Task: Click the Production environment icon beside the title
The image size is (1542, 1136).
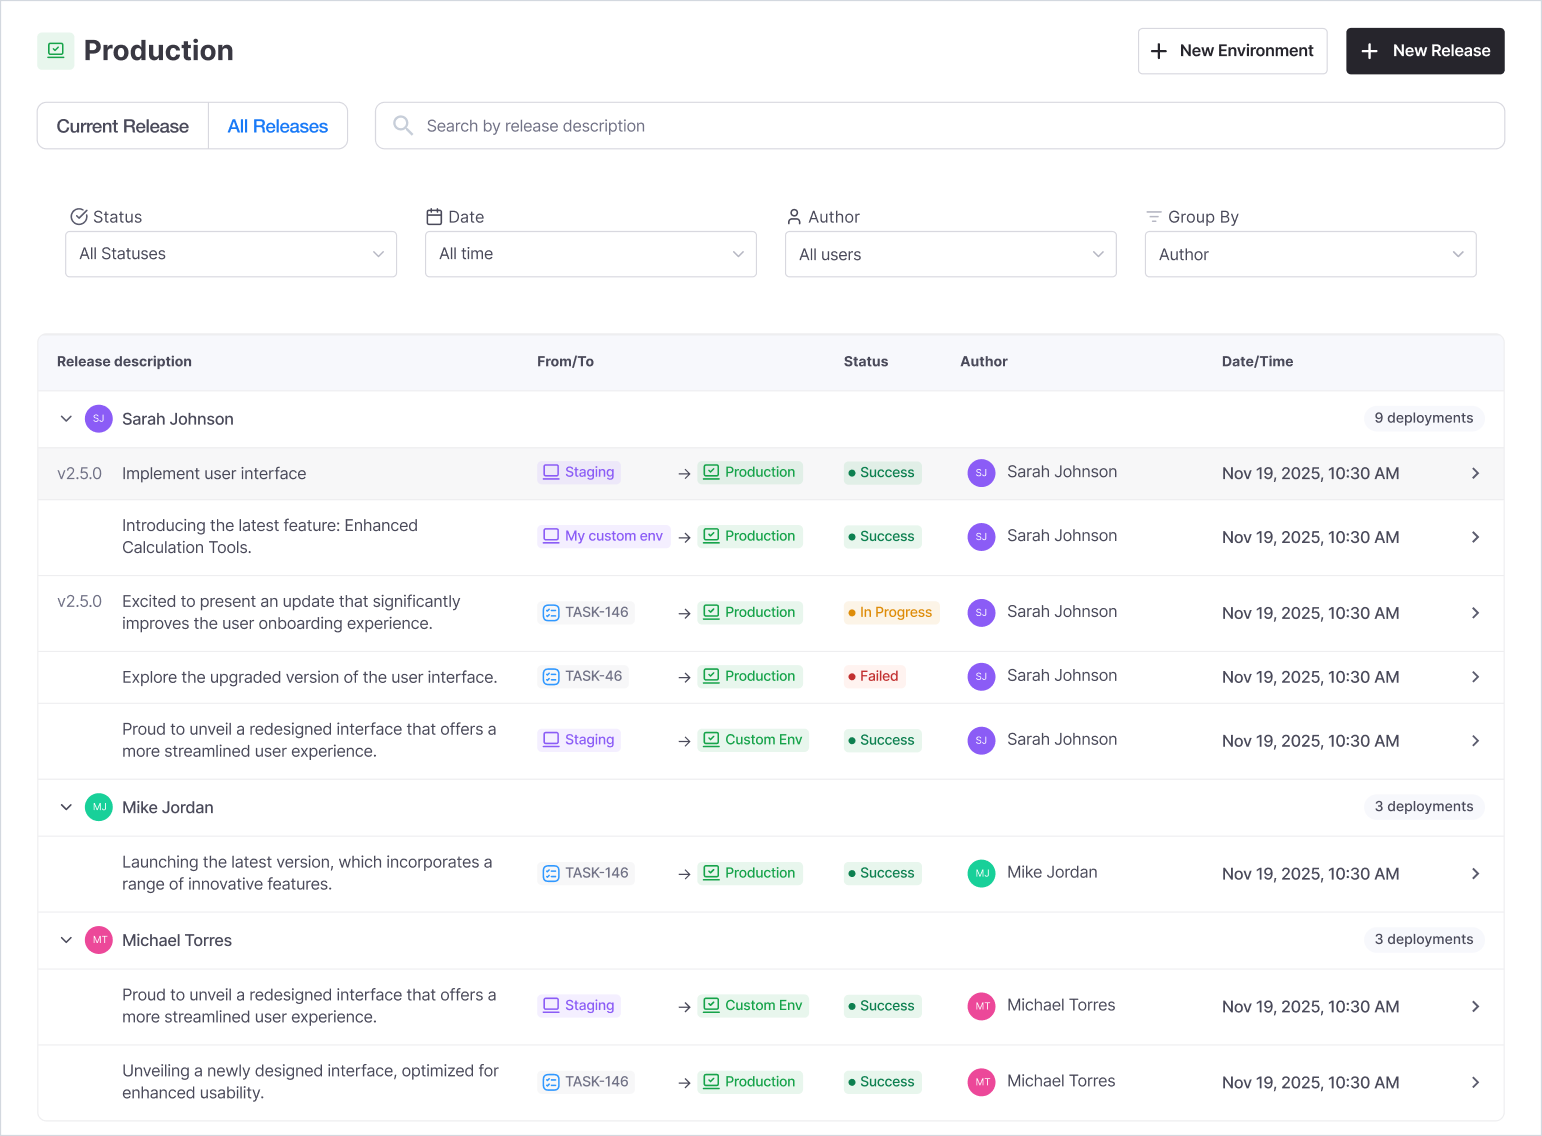Action: coord(56,51)
